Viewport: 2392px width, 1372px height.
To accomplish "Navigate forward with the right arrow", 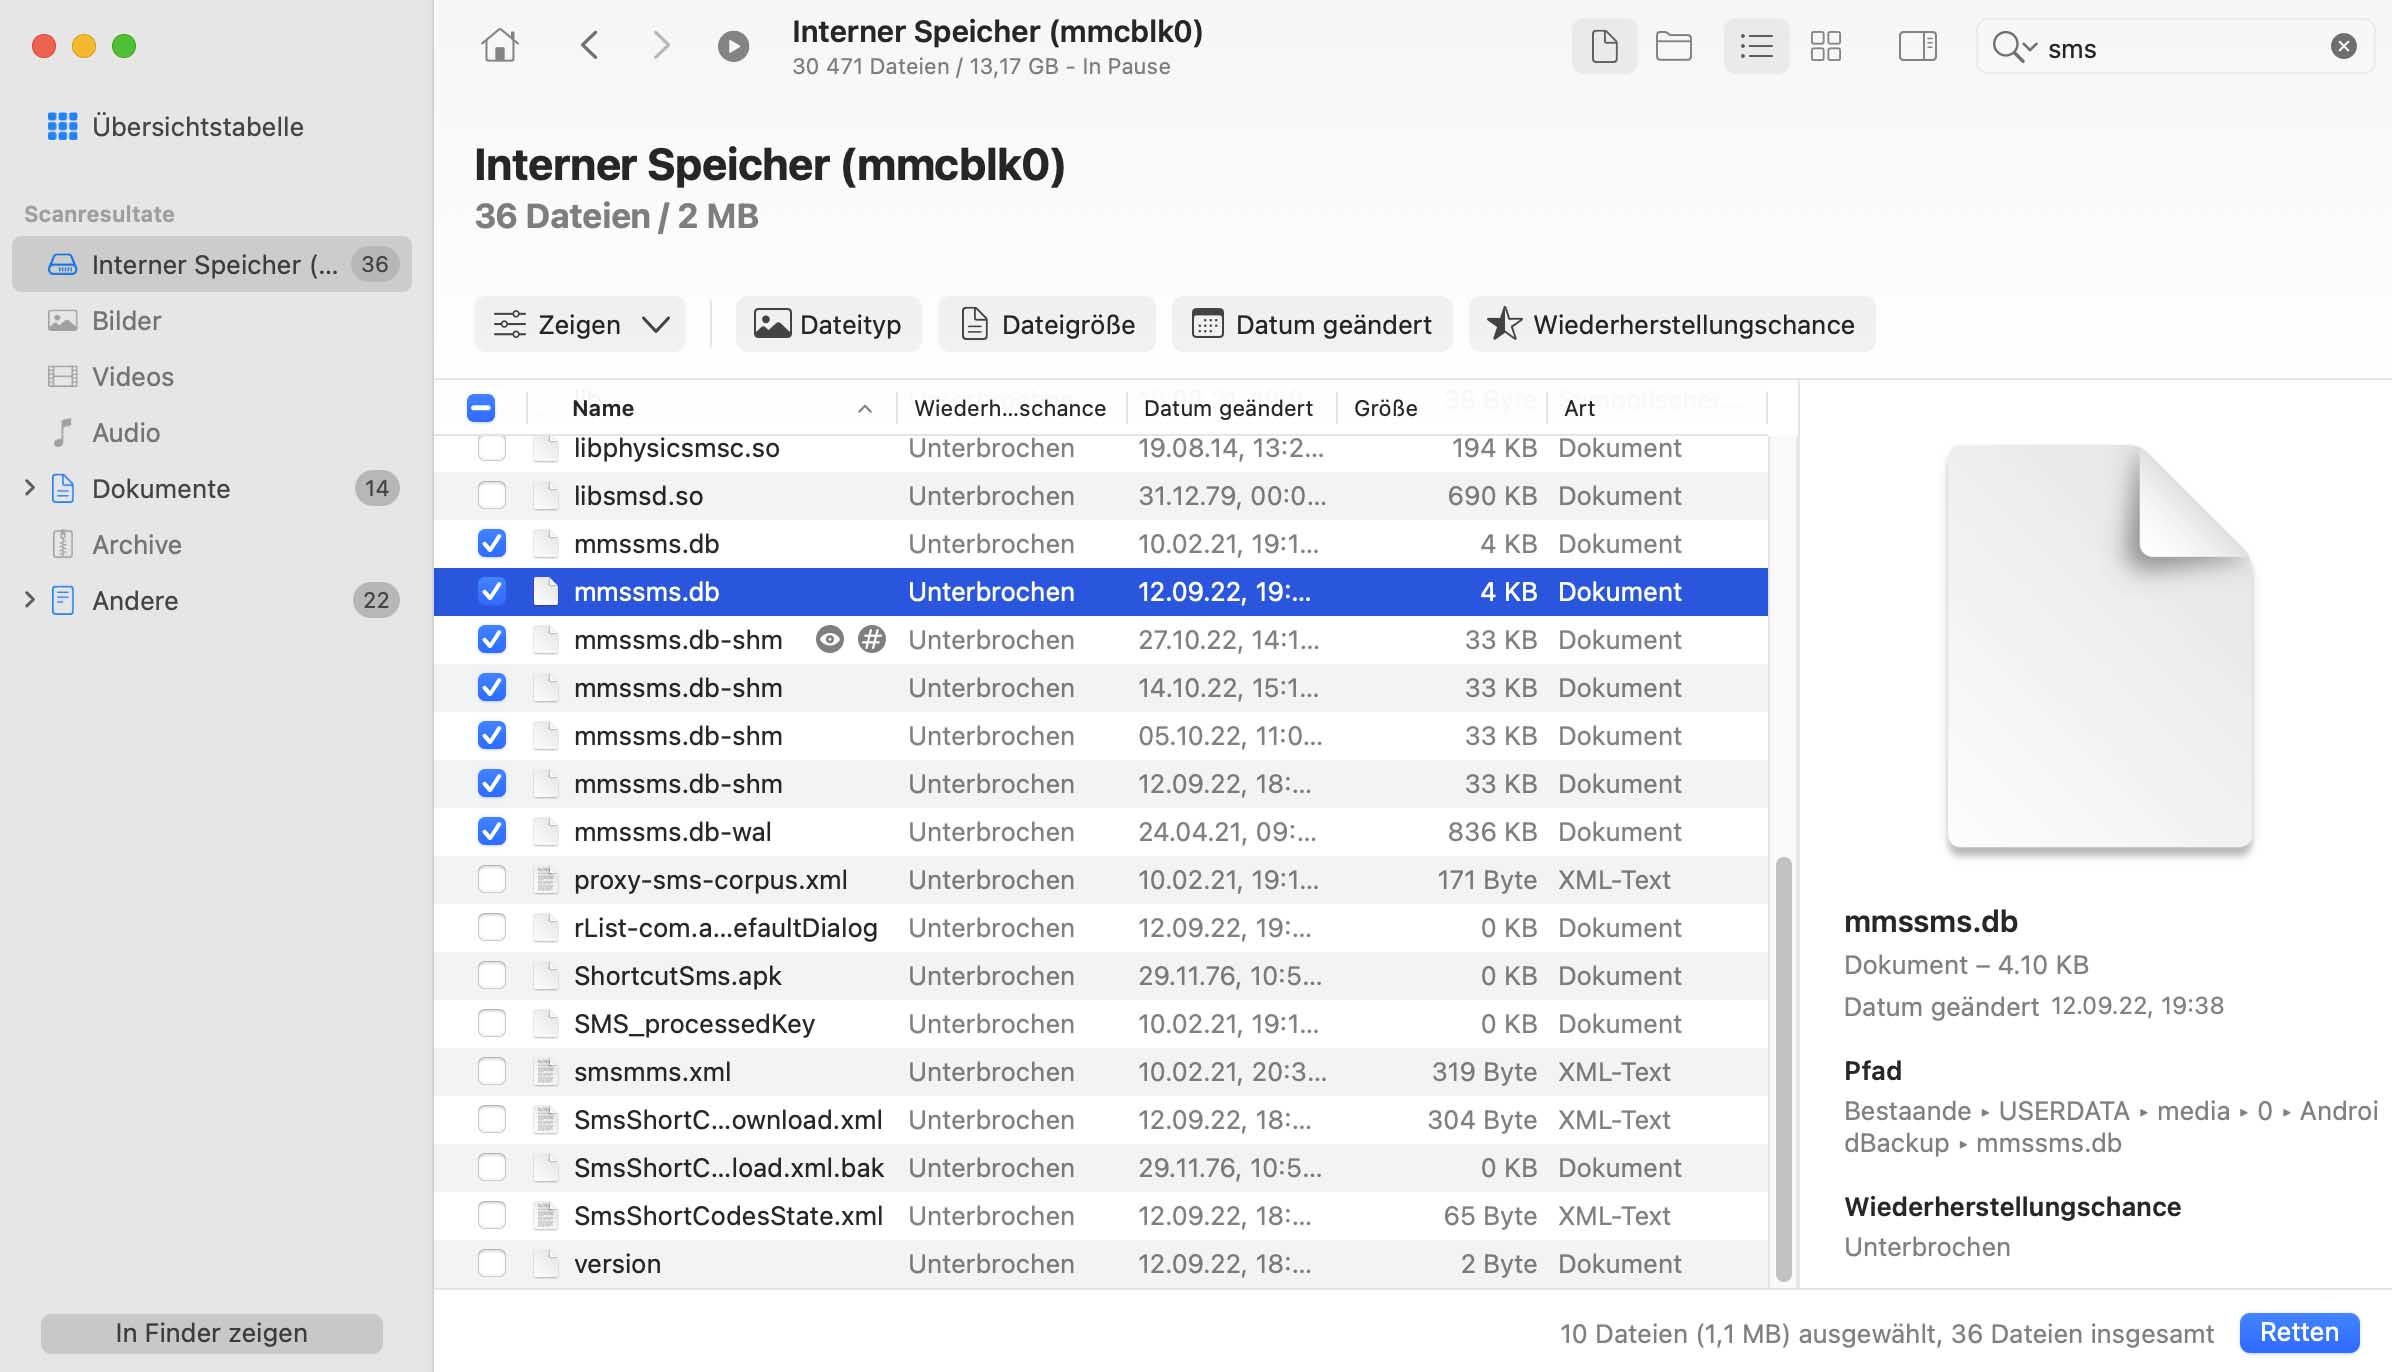I will pyautogui.click(x=661, y=46).
